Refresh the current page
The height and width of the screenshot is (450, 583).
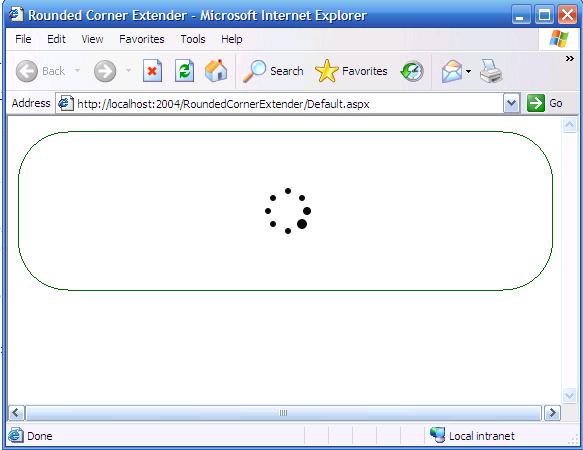[x=184, y=71]
